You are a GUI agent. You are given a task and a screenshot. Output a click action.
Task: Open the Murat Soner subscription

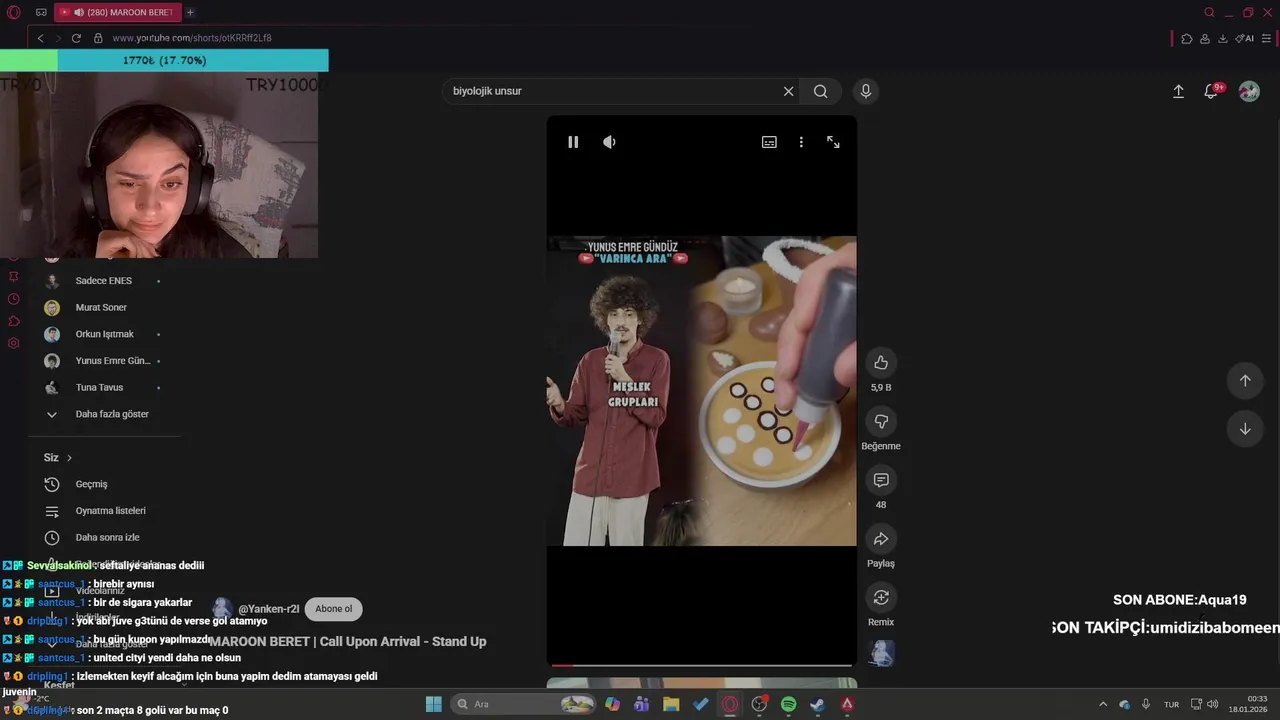pos(101,308)
